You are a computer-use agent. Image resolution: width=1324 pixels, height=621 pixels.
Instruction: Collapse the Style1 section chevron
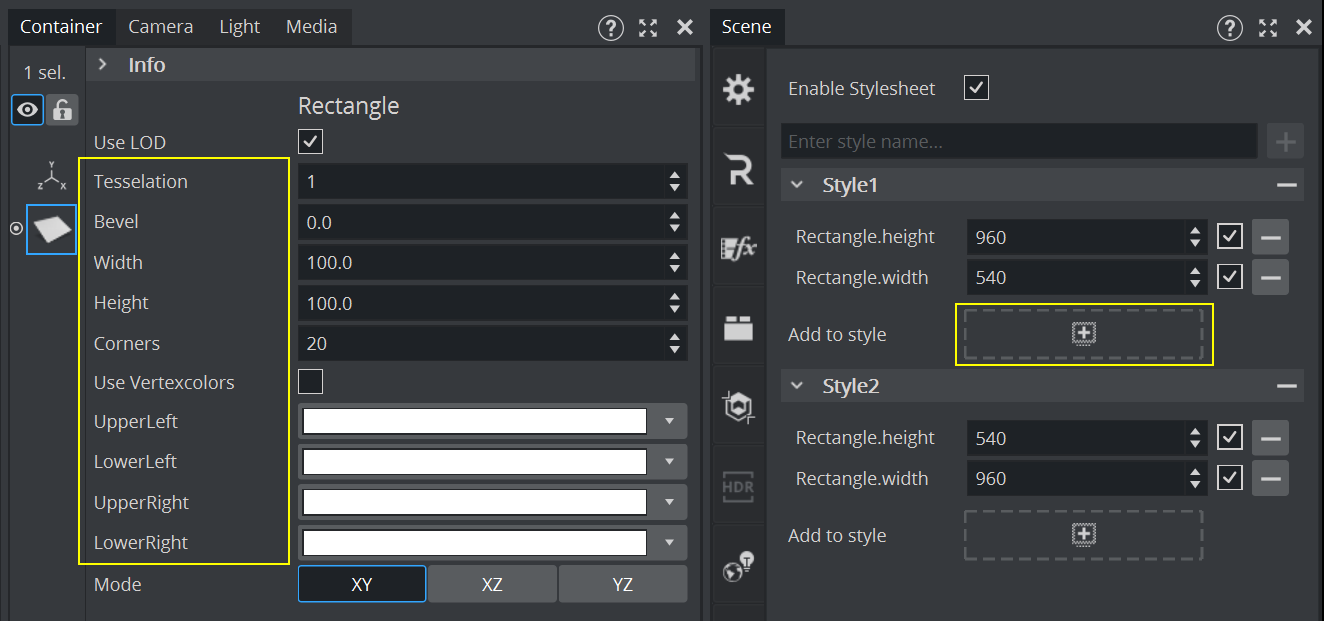pyautogui.click(x=797, y=185)
